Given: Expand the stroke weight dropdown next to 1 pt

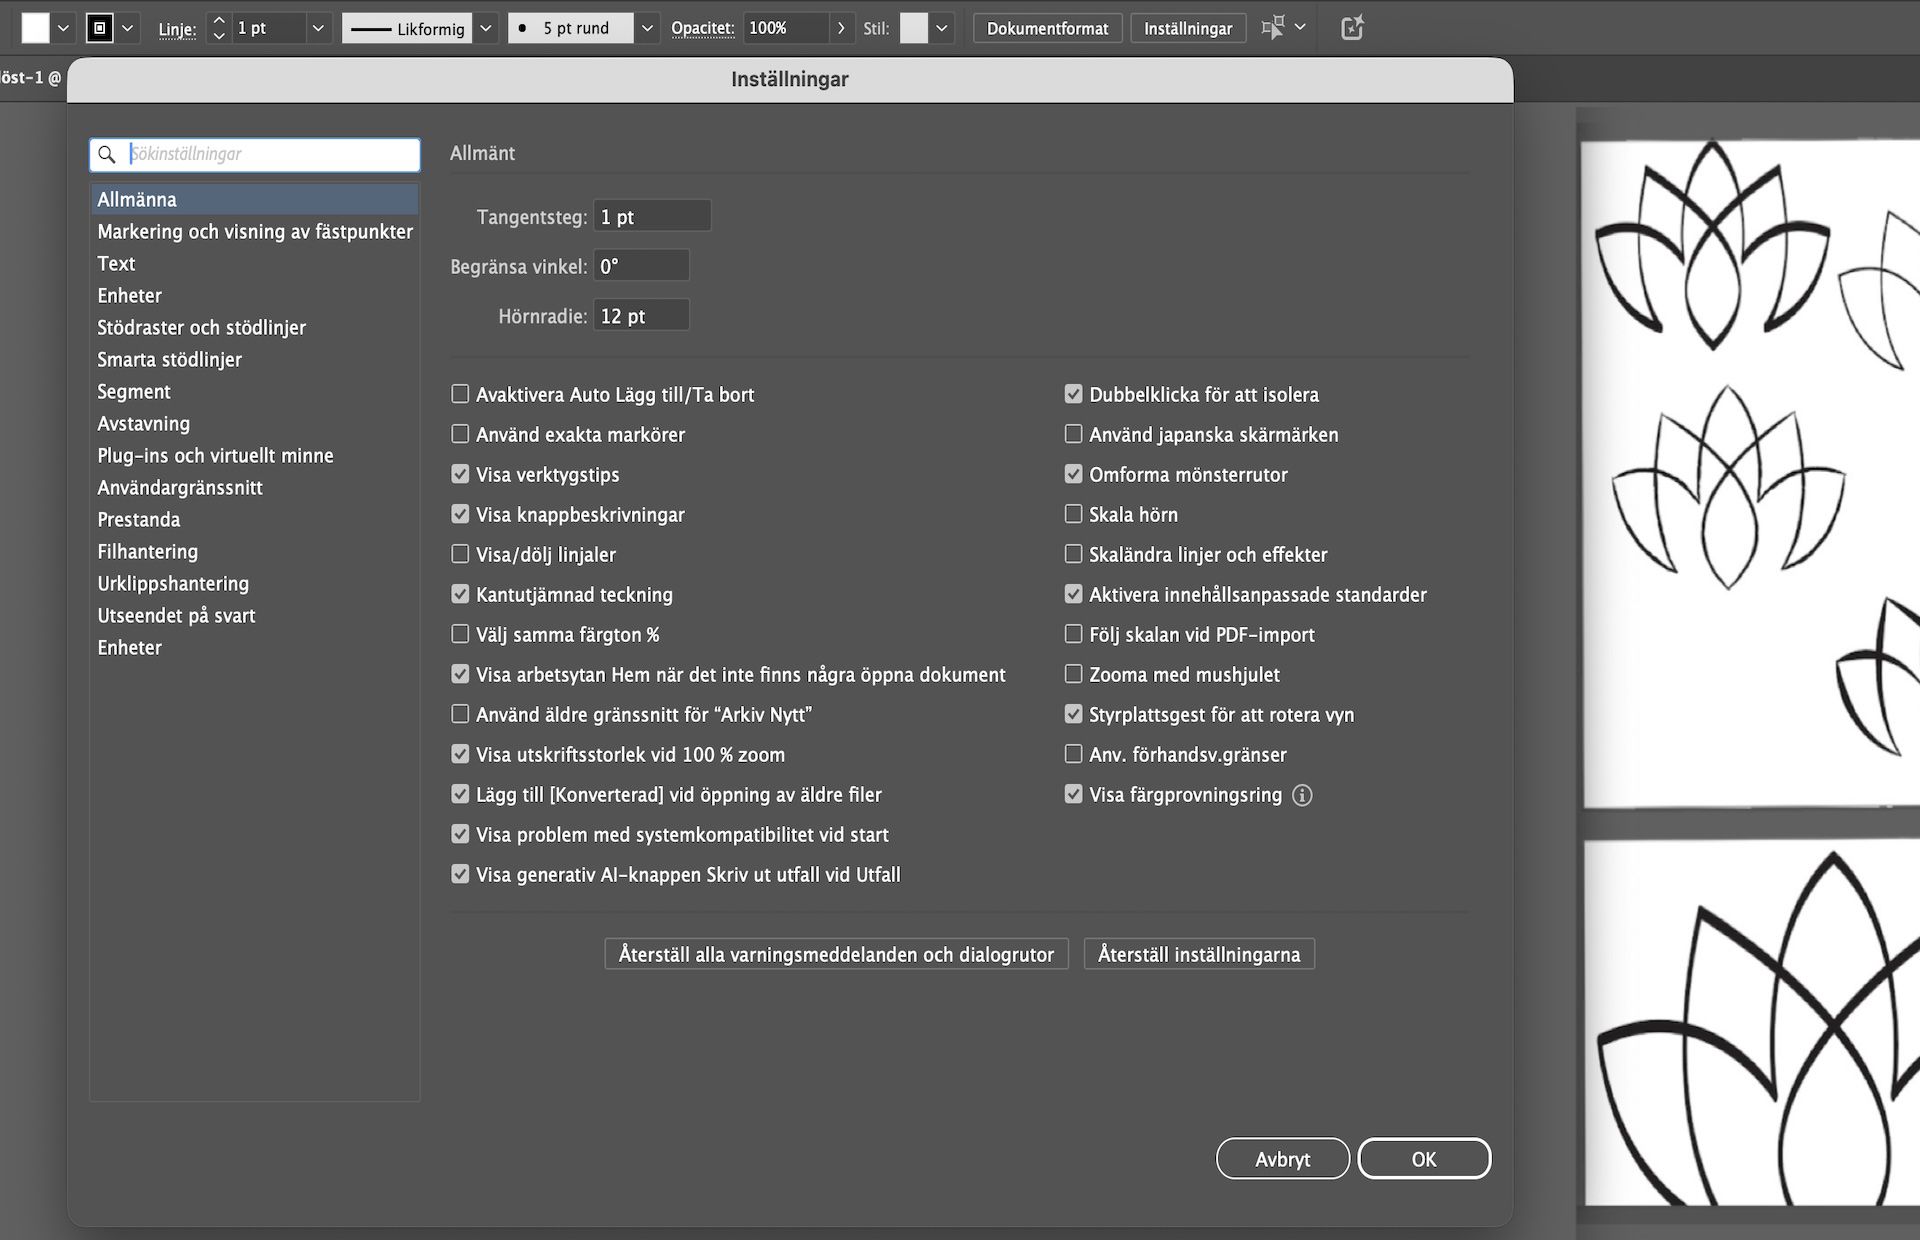Looking at the screenshot, I should coord(318,28).
